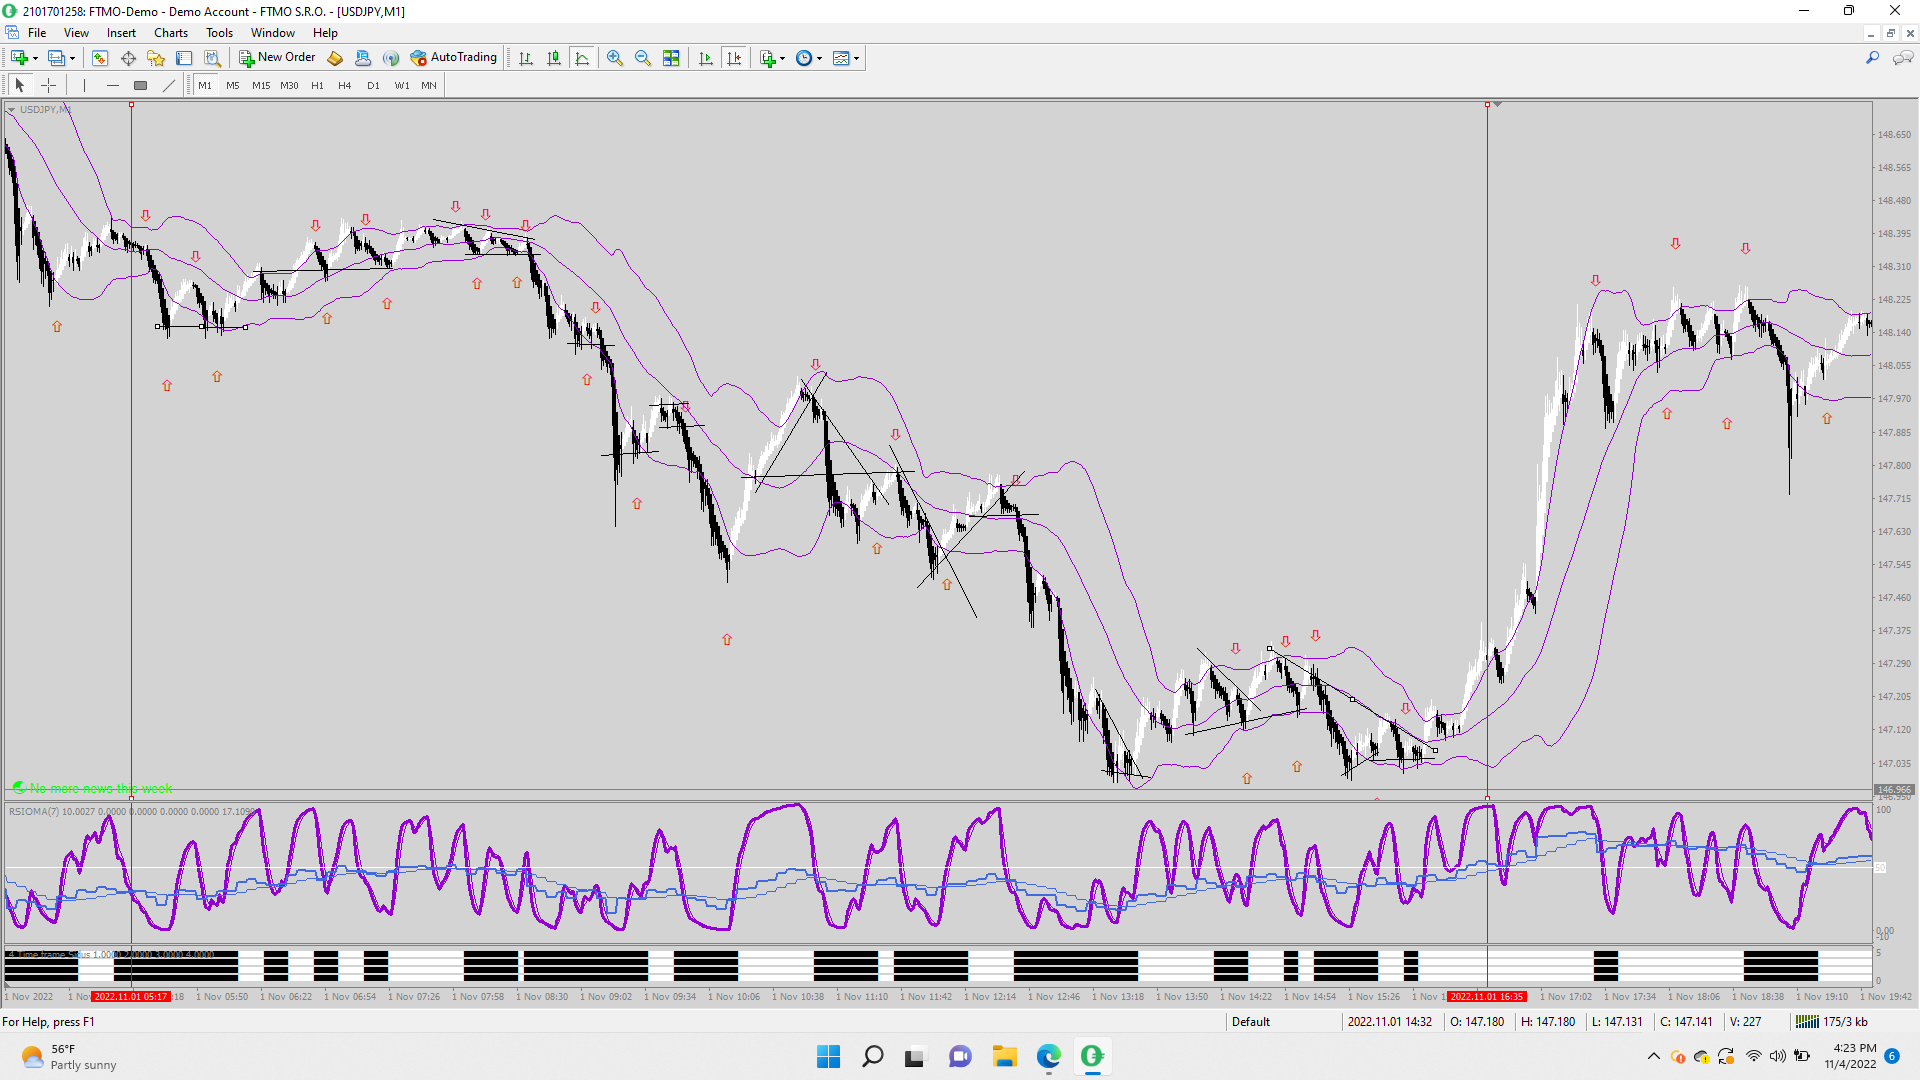
Task: Open File Explorer from the taskbar
Action: tap(1004, 1056)
